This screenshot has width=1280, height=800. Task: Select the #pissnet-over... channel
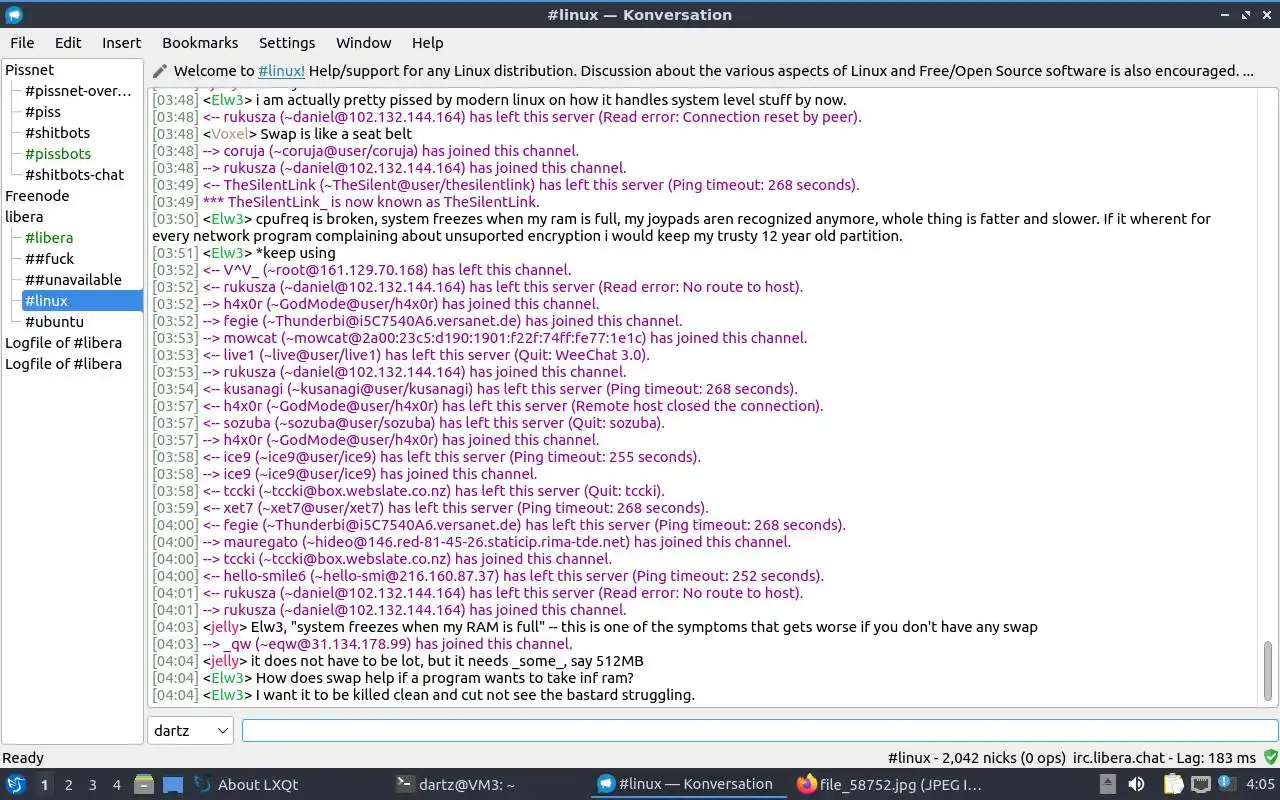78,91
